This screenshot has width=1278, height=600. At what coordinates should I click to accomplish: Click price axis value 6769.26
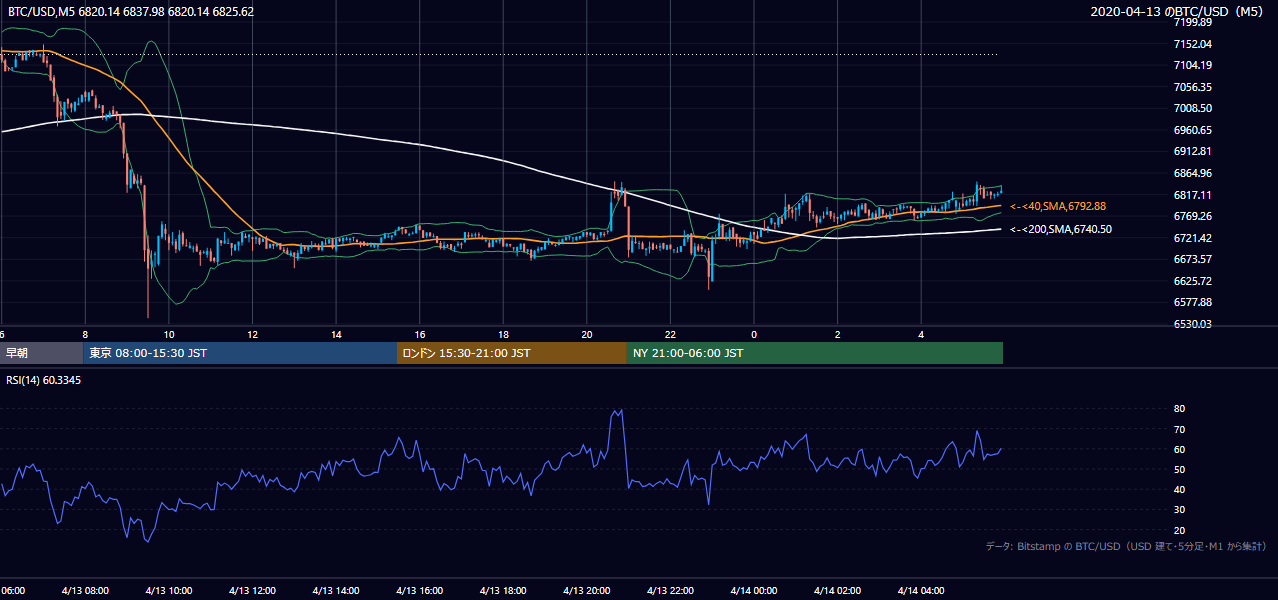1193,216
